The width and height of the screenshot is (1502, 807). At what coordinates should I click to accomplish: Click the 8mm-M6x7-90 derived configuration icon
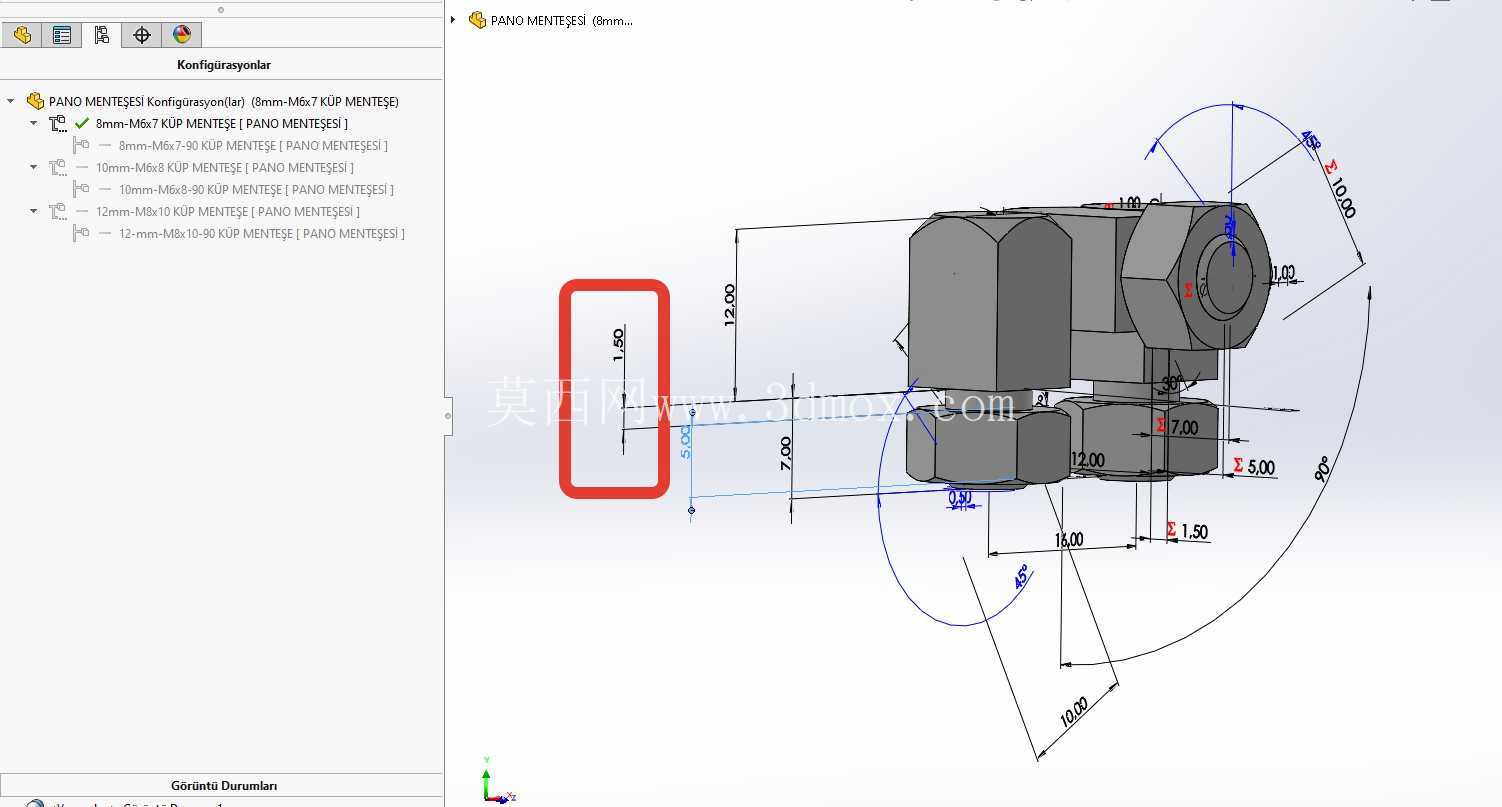(81, 145)
